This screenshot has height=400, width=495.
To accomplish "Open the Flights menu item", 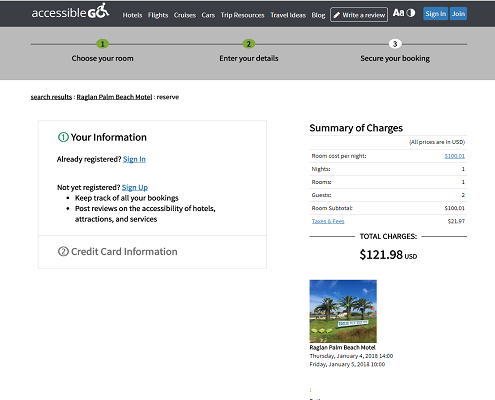I will [158, 15].
